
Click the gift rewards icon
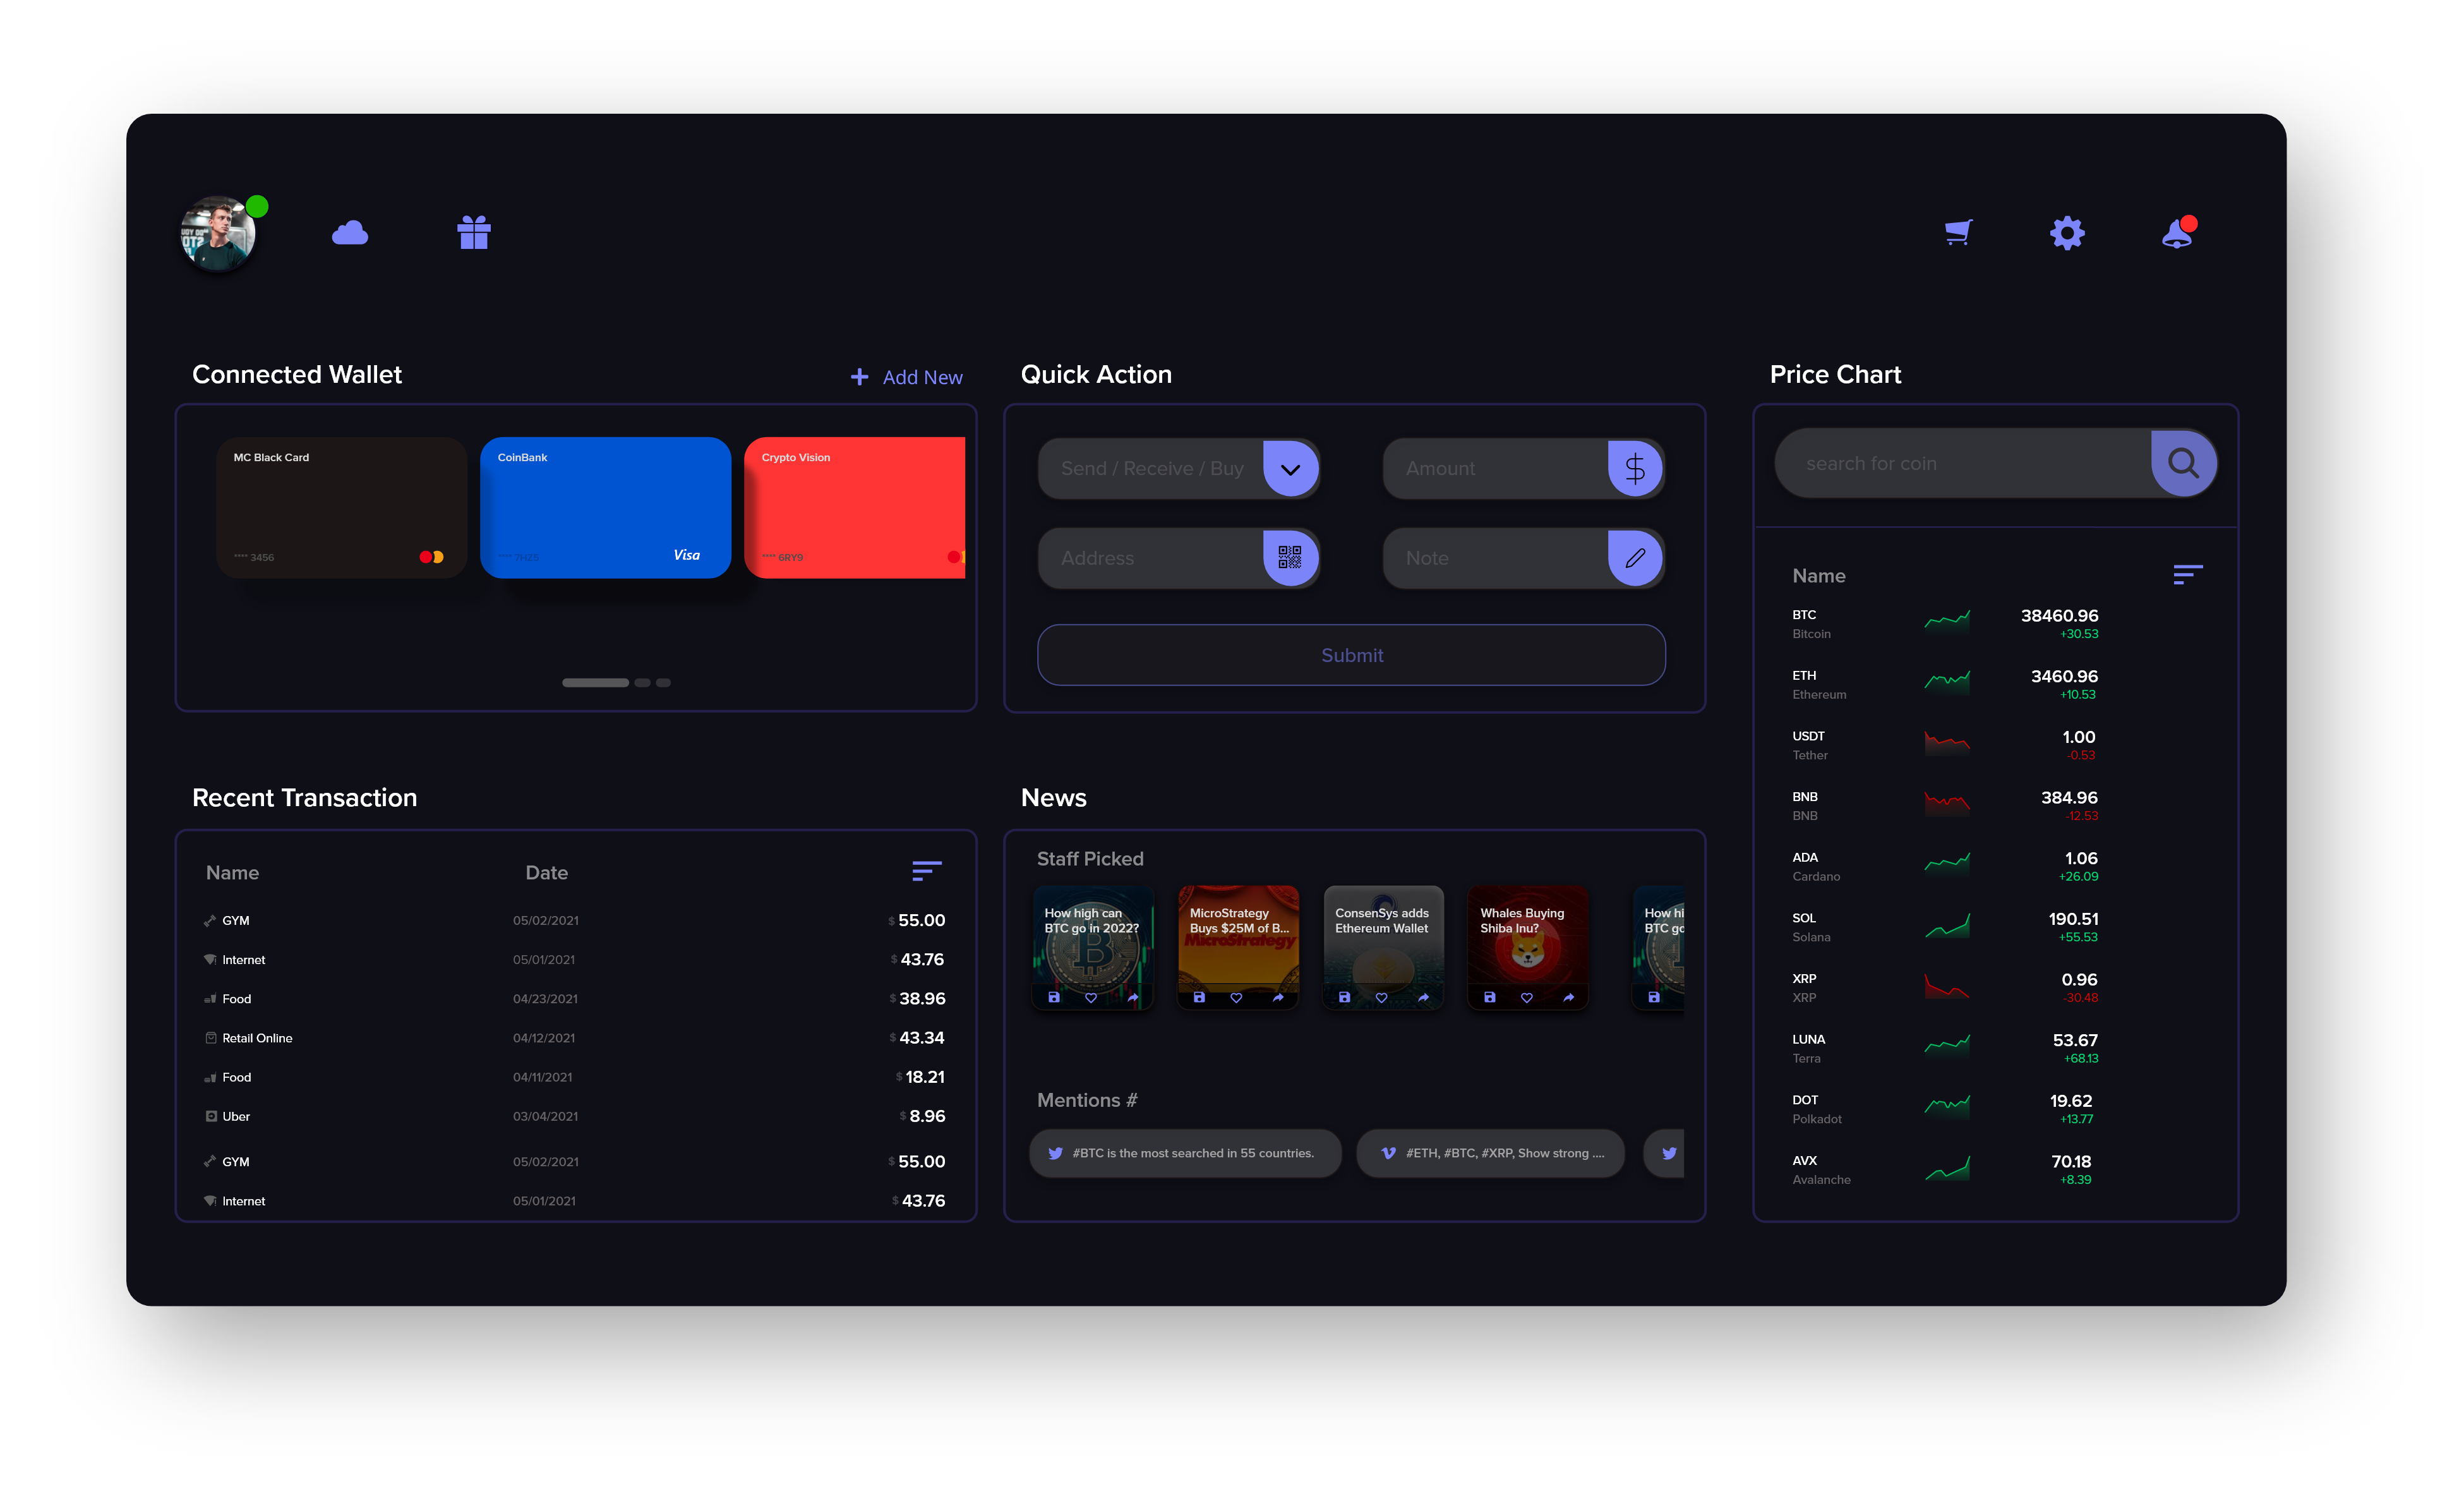pyautogui.click(x=474, y=233)
